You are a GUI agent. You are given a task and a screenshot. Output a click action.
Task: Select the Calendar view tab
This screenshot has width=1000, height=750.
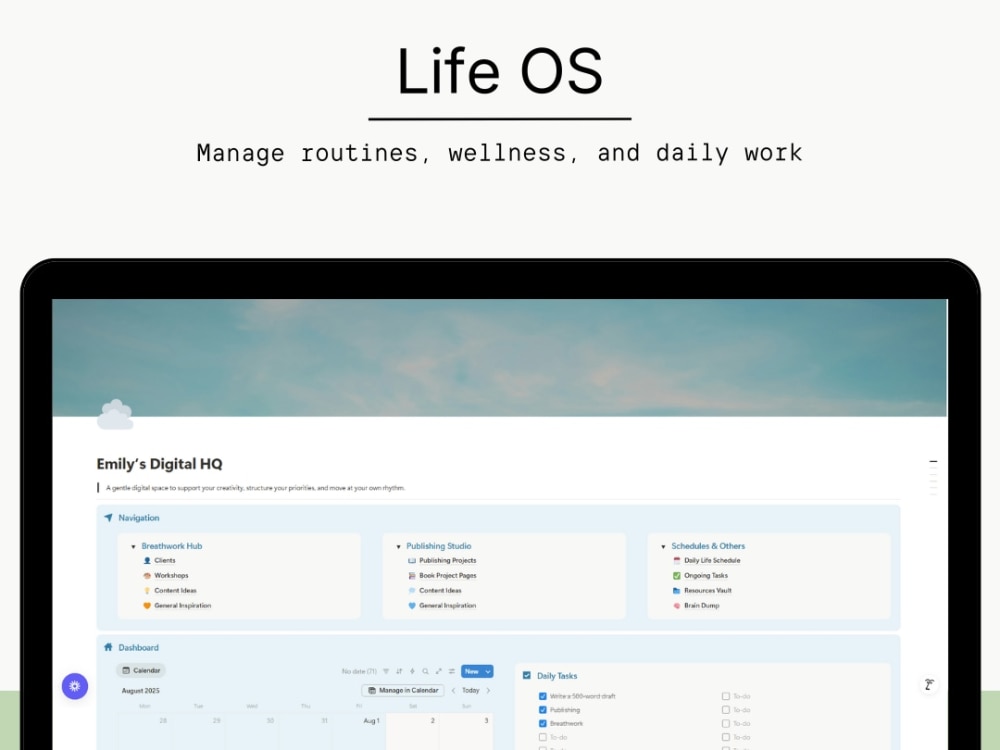pyautogui.click(x=141, y=670)
